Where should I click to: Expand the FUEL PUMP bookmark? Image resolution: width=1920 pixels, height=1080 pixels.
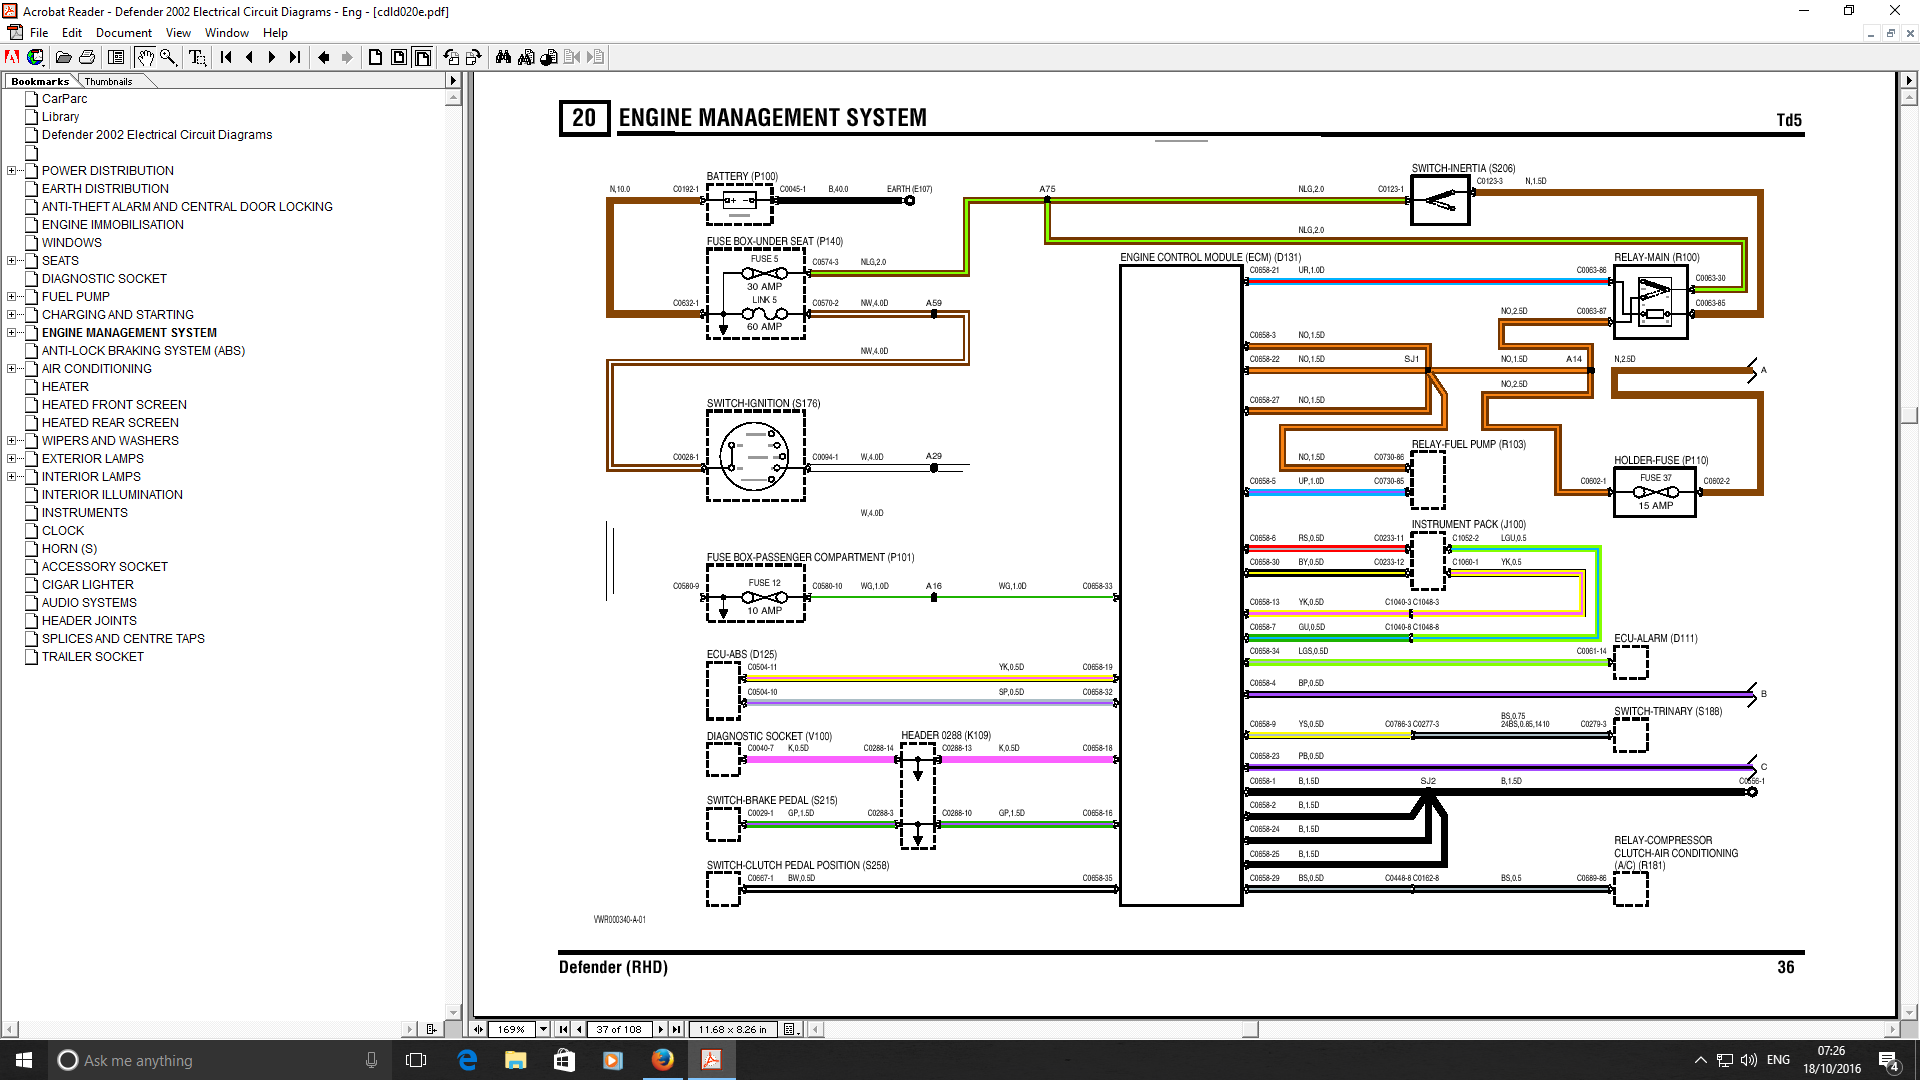(11, 297)
